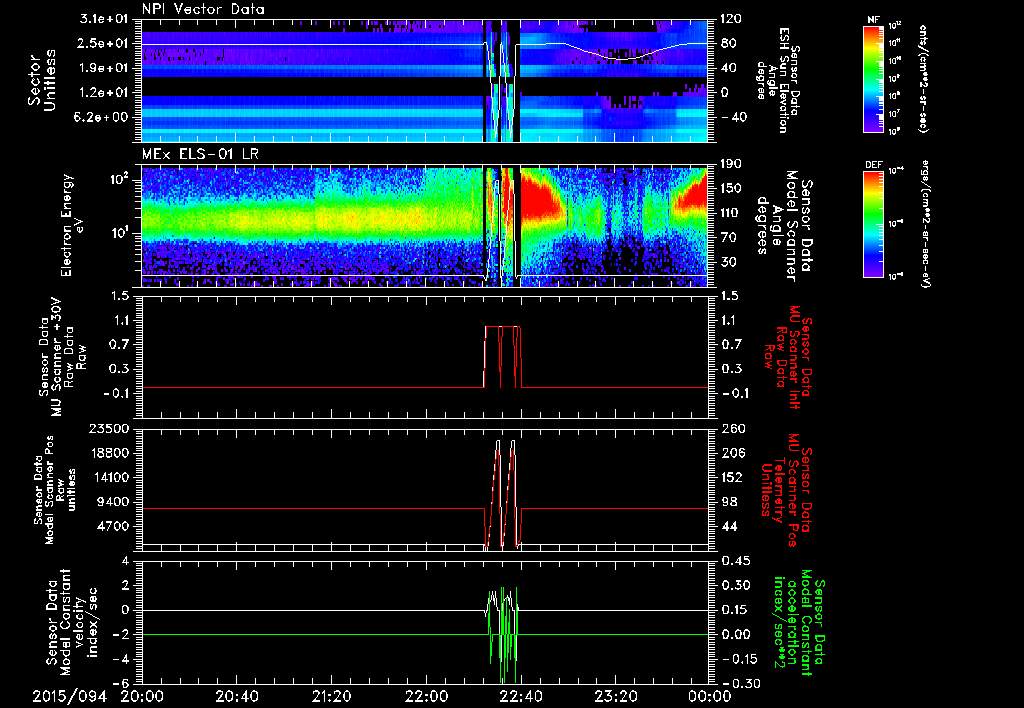Image resolution: width=1024 pixels, height=708 pixels.
Task: Click the "18800" scanner position tick label
Action: point(110,453)
